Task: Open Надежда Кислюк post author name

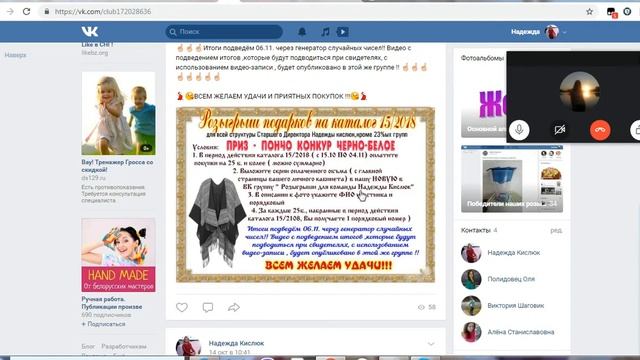Action: coord(236,343)
